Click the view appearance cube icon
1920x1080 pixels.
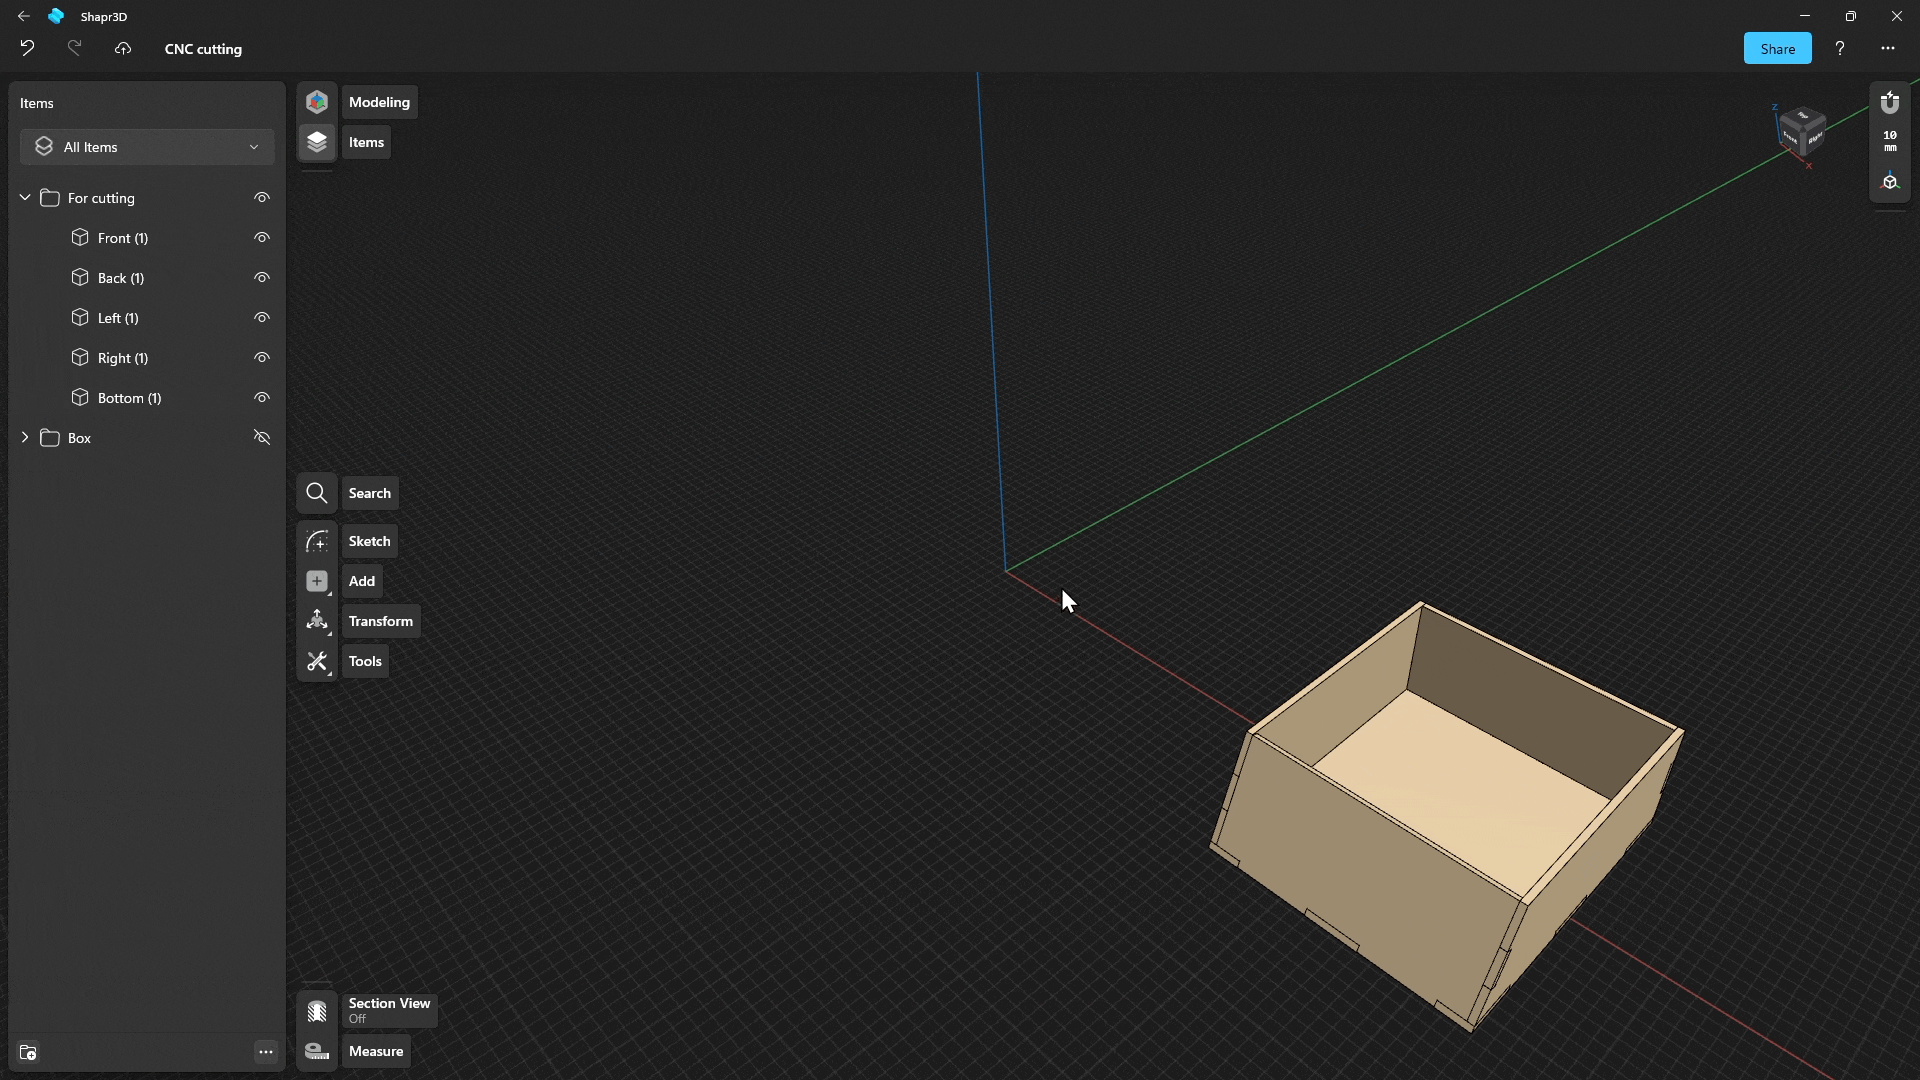click(x=1890, y=182)
